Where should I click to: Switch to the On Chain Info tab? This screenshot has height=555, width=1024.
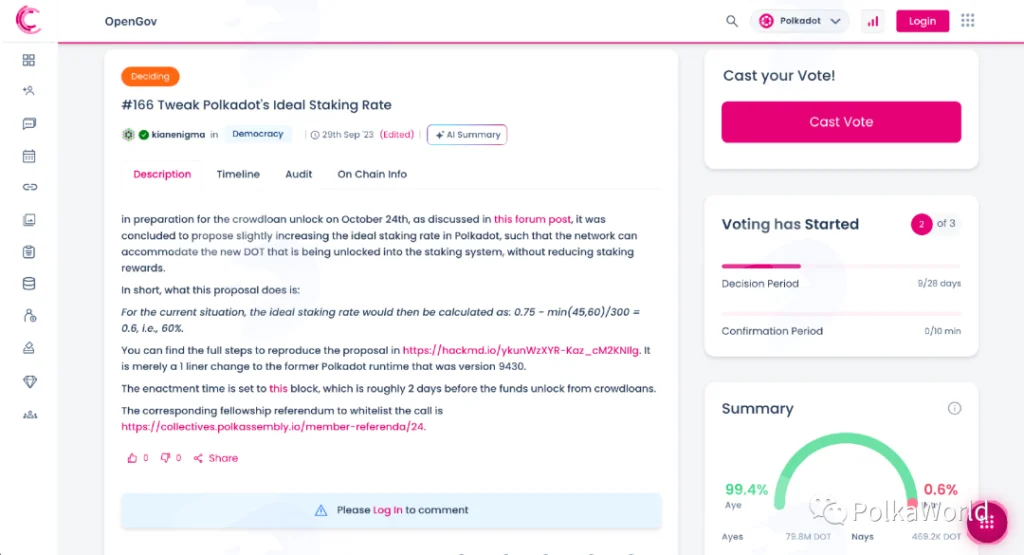coord(372,174)
